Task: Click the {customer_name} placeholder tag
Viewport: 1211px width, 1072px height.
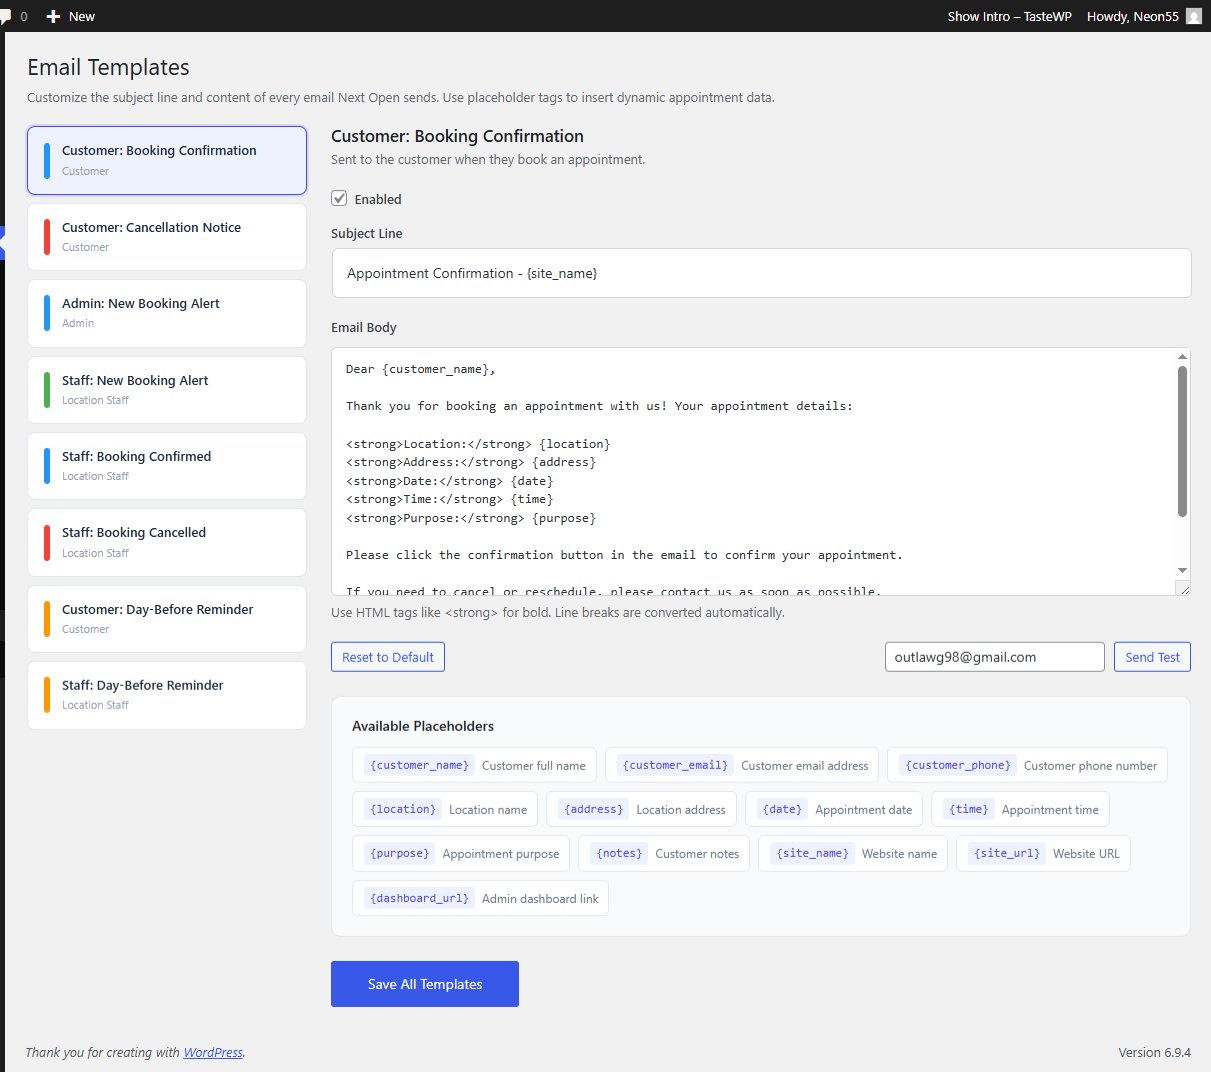Action: (419, 765)
